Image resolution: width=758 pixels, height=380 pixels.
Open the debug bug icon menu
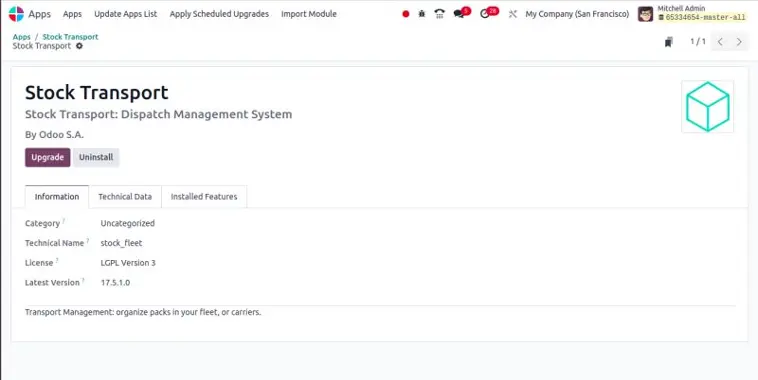click(422, 14)
